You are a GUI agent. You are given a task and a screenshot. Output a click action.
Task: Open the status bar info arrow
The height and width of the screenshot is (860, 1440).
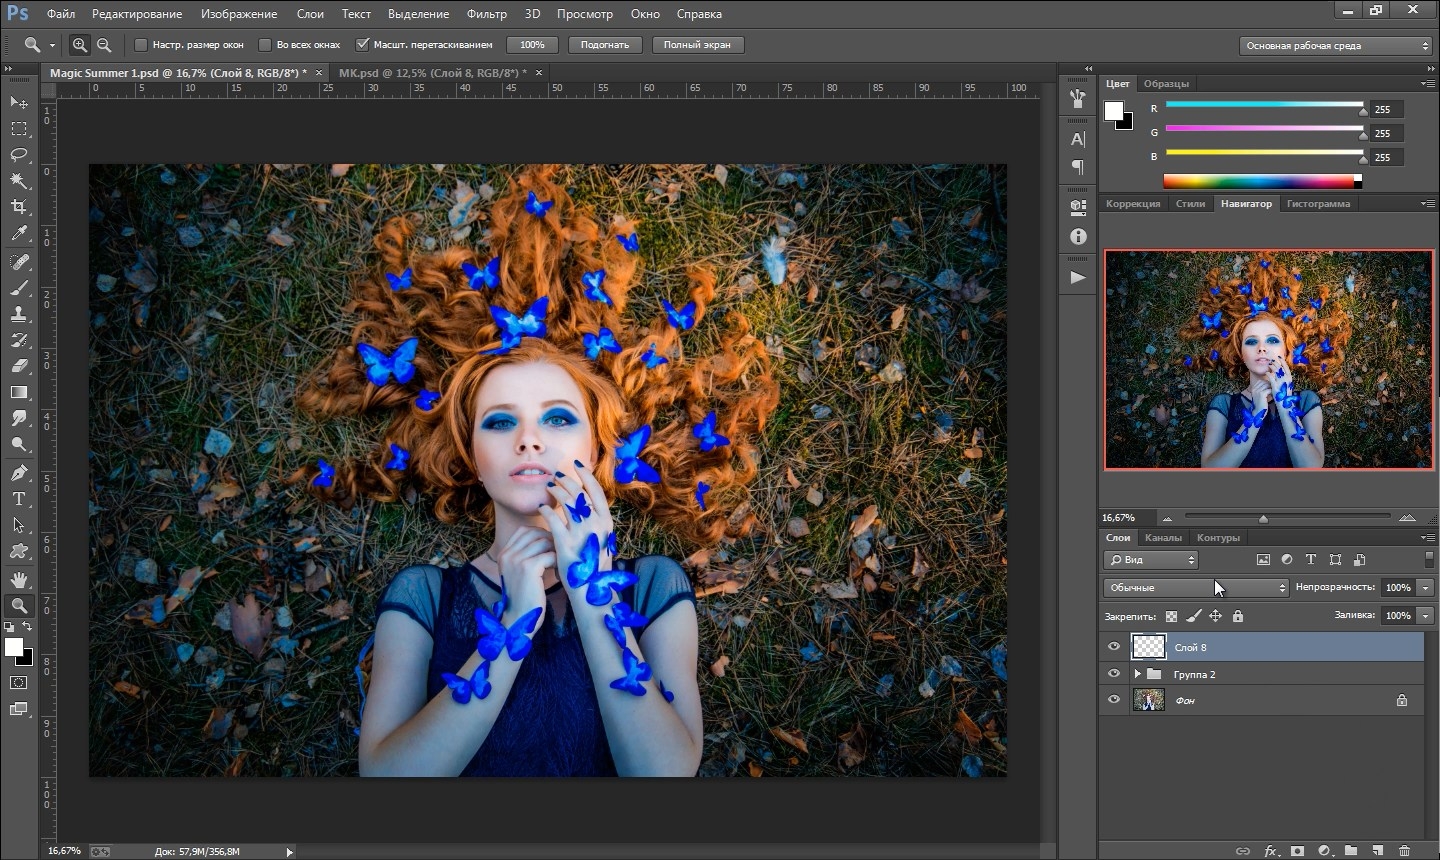point(290,852)
